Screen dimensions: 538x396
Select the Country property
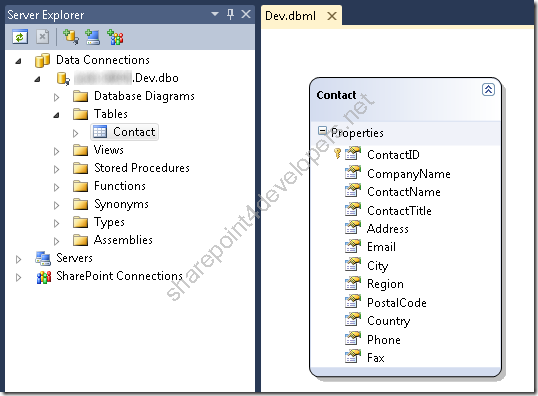click(389, 321)
